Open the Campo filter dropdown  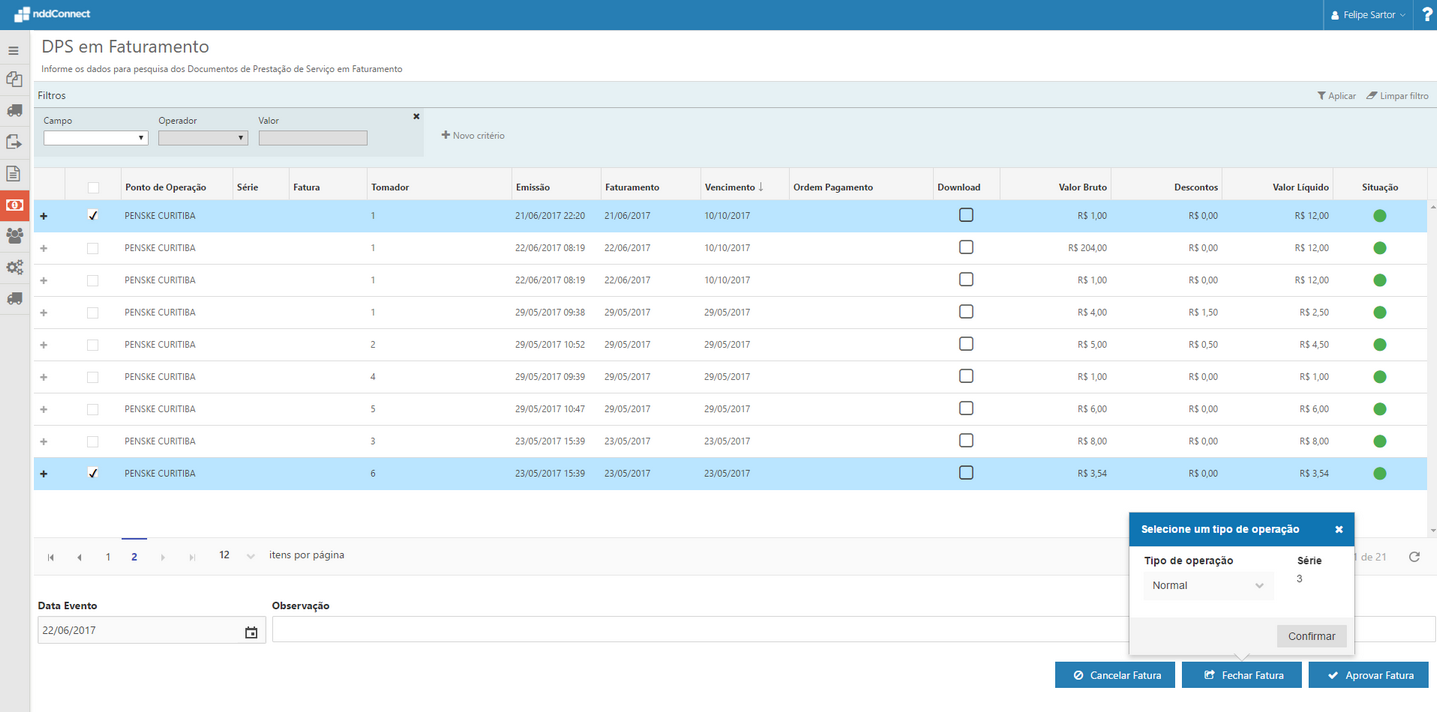click(96, 138)
